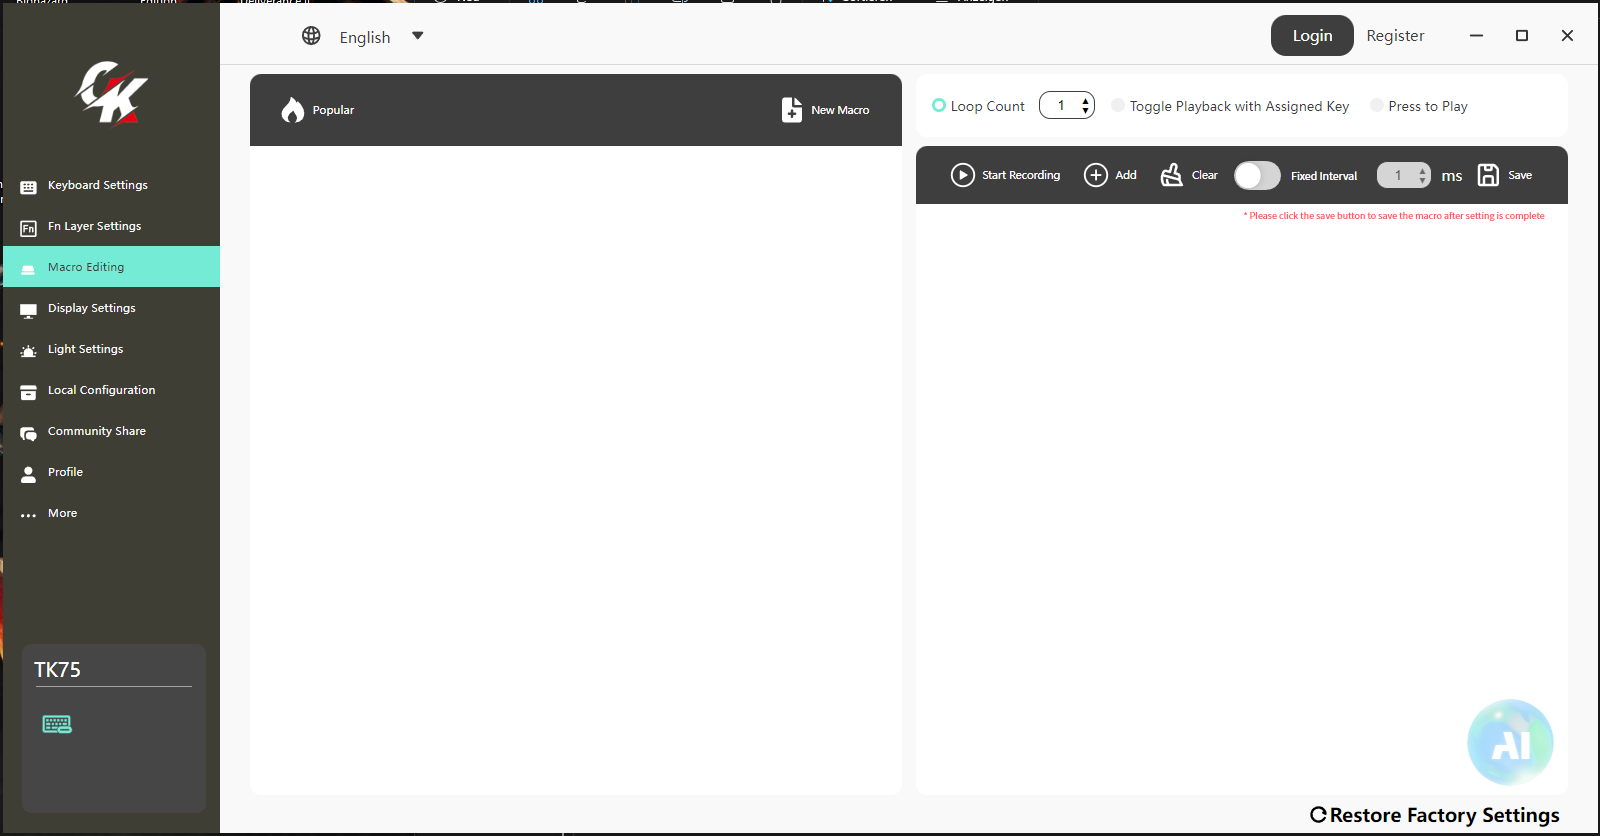Click the Save floppy disk icon
This screenshot has height=836, width=1600.
click(x=1488, y=175)
